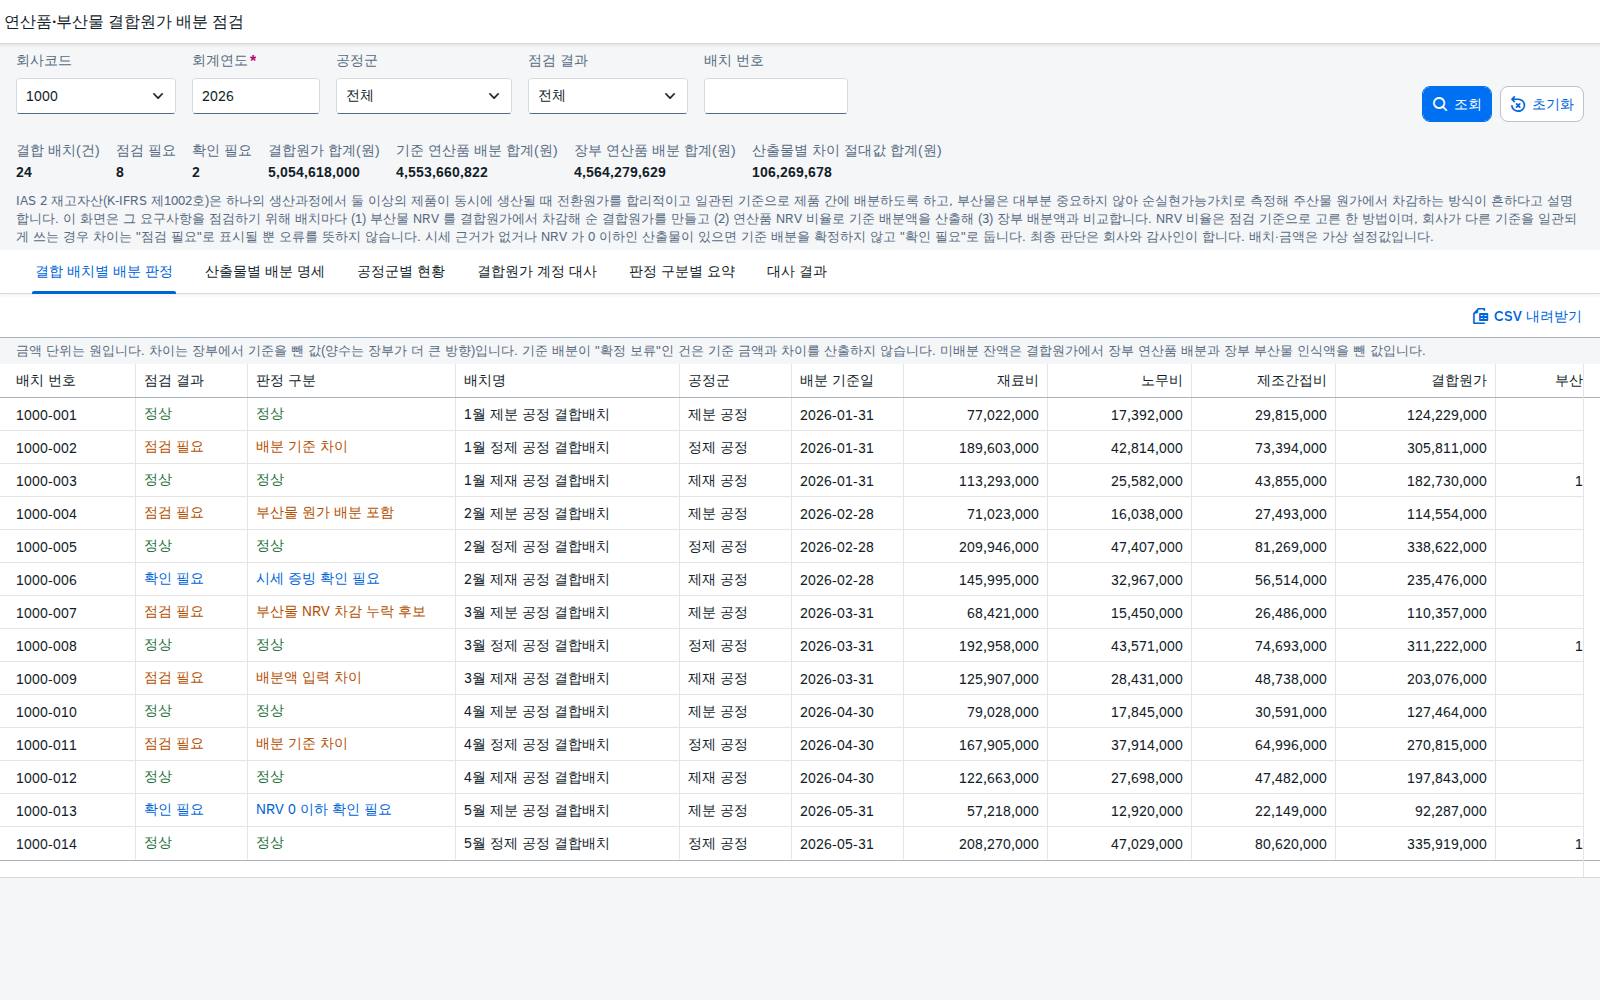
Task: Select the 결합 배치별 배분 판정 tab
Action: 104,272
